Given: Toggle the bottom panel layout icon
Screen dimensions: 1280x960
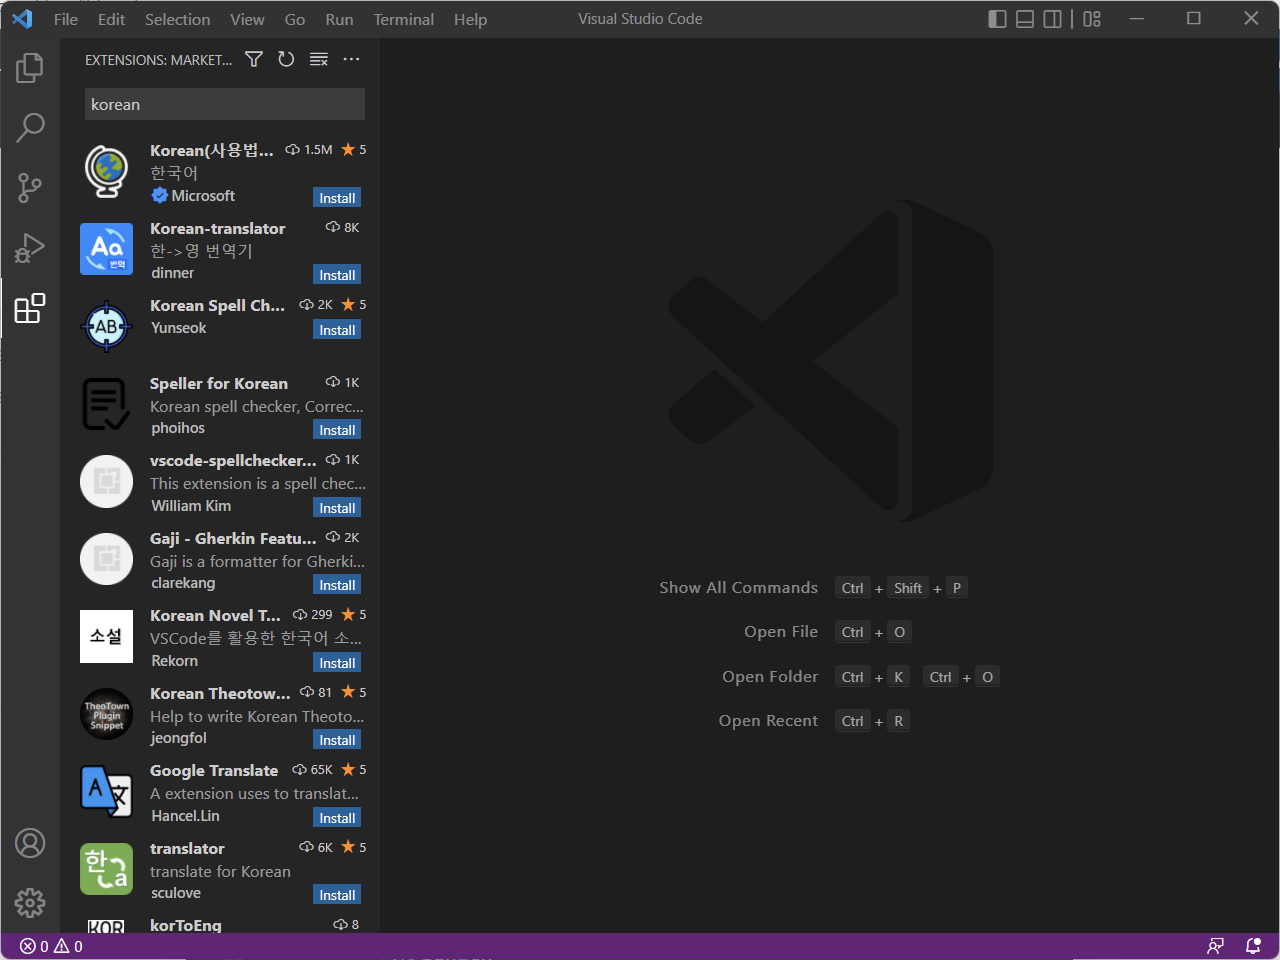Looking at the screenshot, I should [1025, 19].
